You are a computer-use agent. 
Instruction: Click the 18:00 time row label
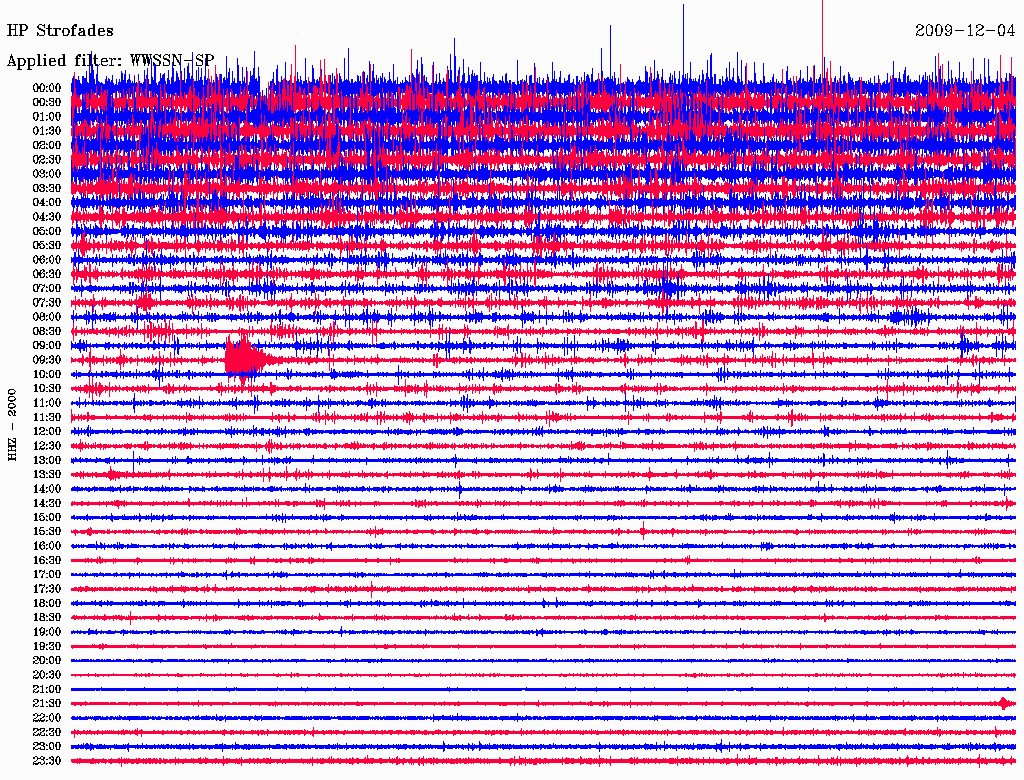coord(47,603)
